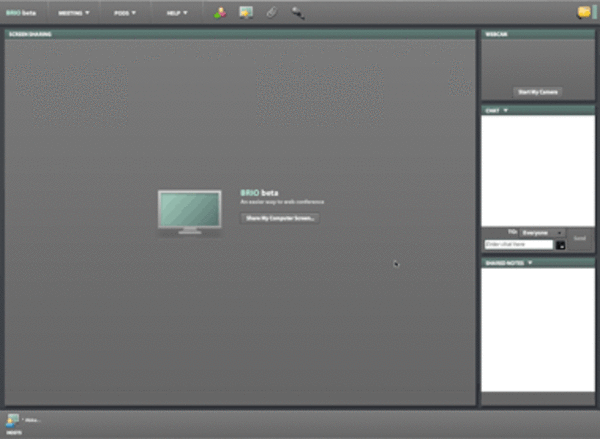
Task: Open the Help menu
Action: [177, 13]
